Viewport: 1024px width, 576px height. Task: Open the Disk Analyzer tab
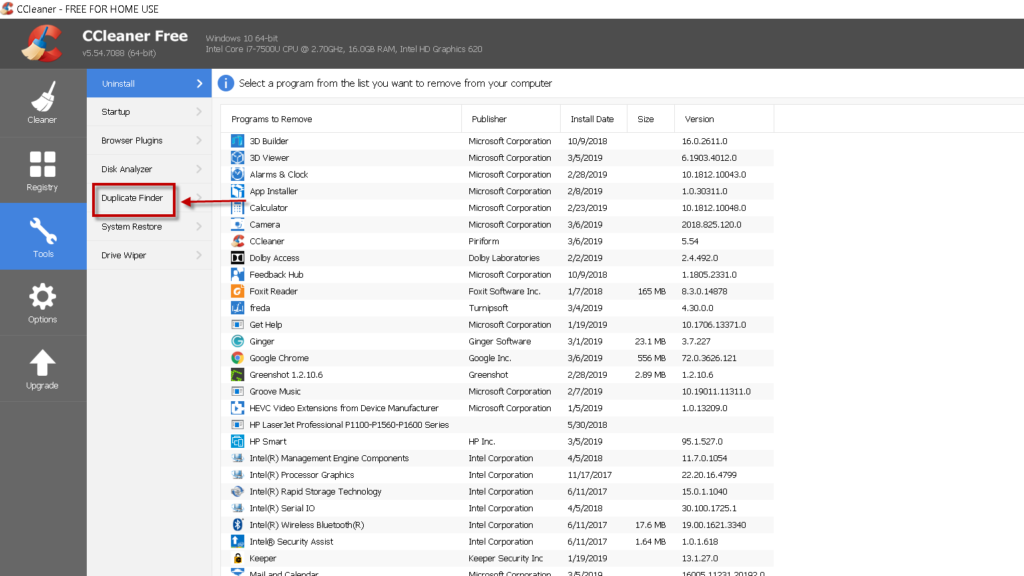pyautogui.click(x=149, y=169)
